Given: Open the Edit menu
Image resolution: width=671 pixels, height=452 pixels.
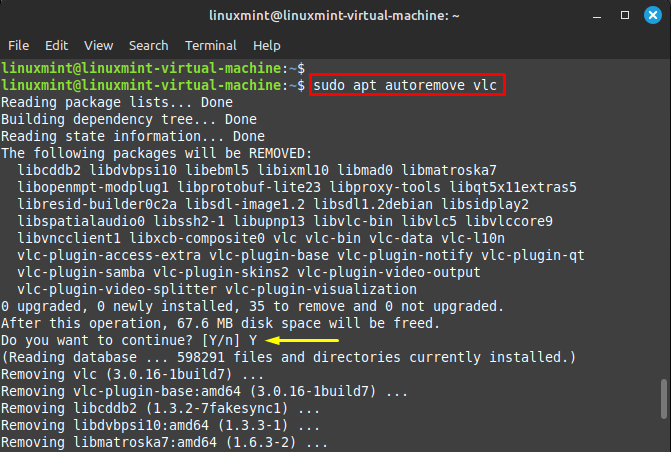Looking at the screenshot, I should (x=56, y=46).
